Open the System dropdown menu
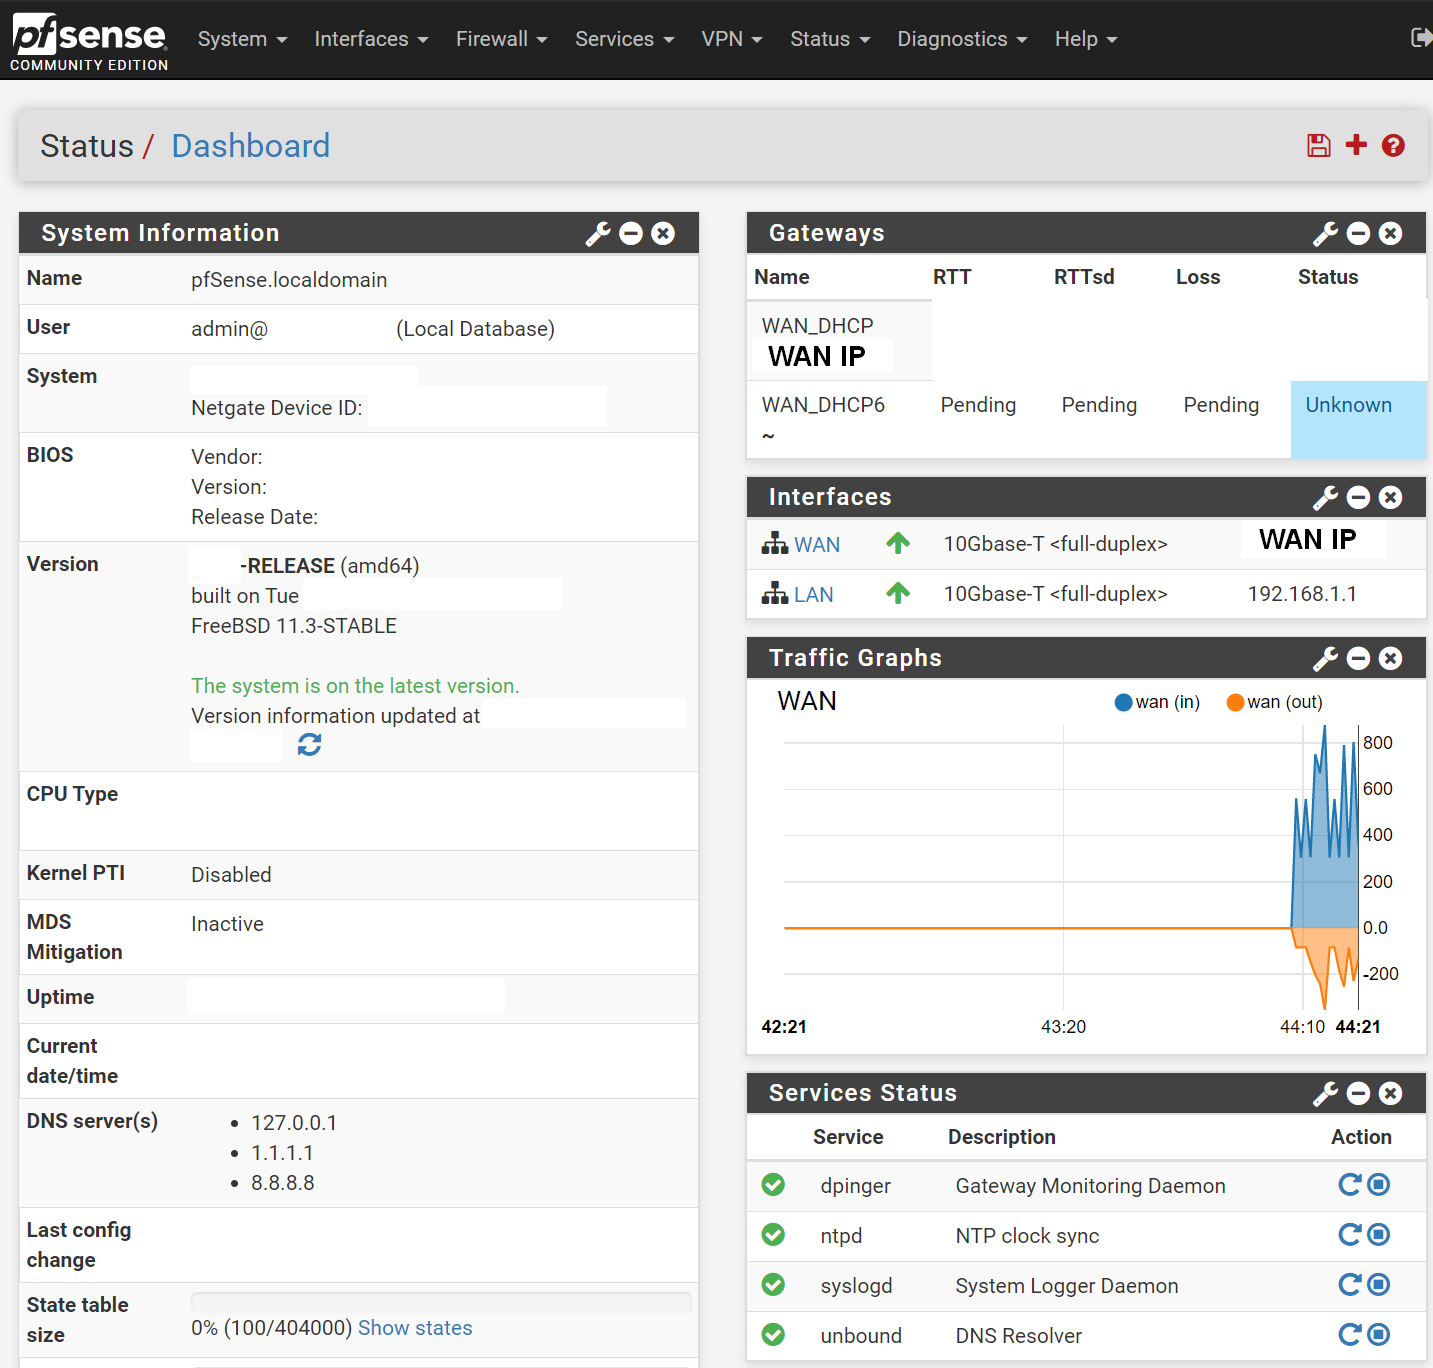The height and width of the screenshot is (1368, 1433). coord(243,39)
